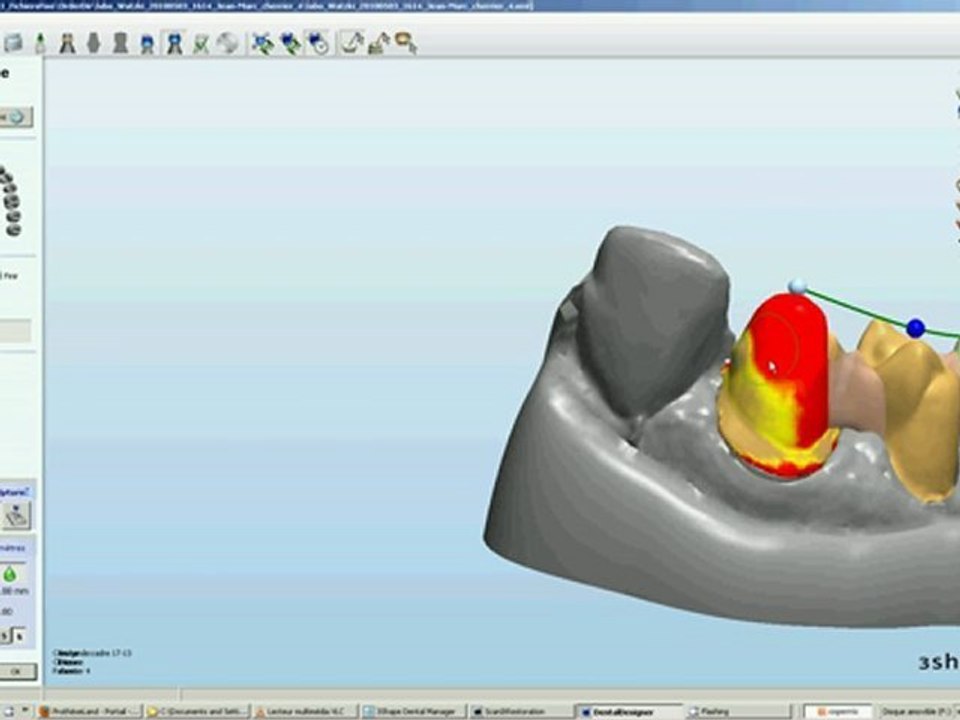Click the sculpt tool icon in left panel
The height and width of the screenshot is (720, 960).
click(16, 516)
